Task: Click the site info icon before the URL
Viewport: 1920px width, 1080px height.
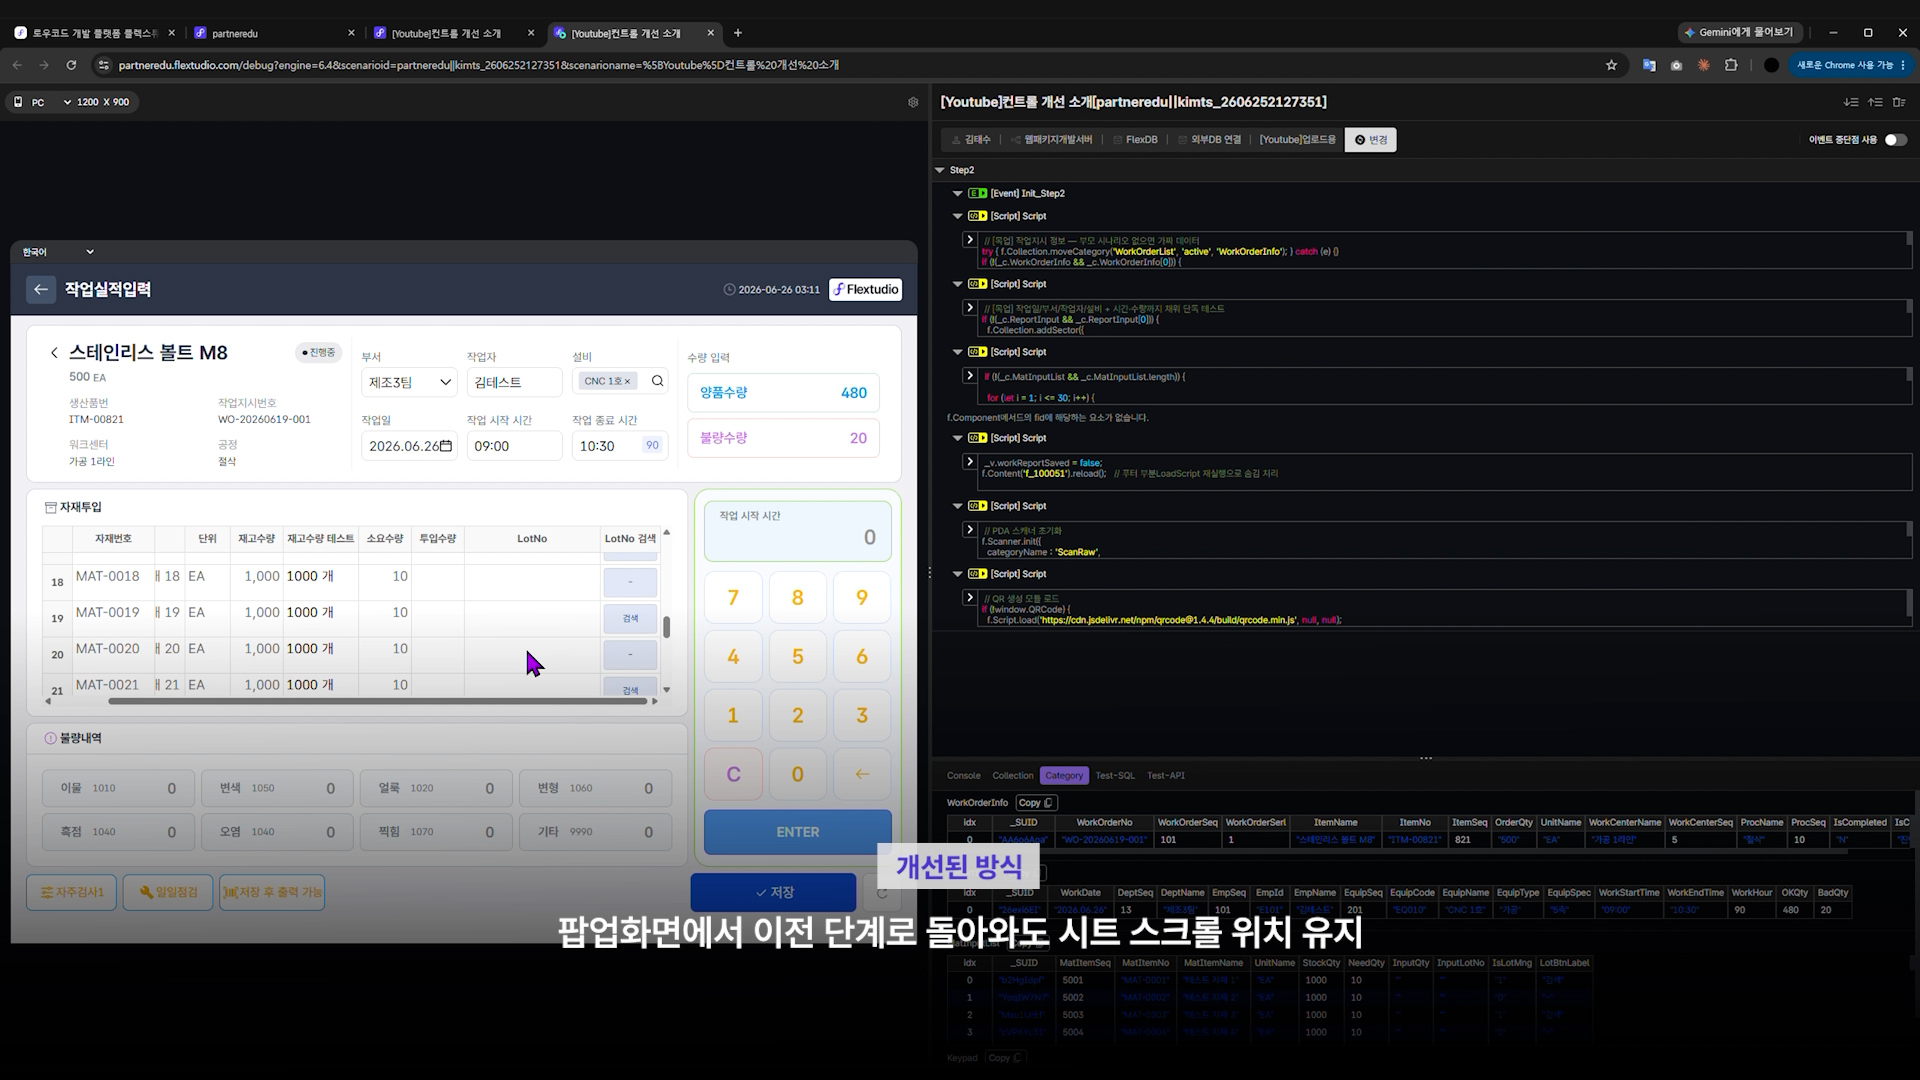Action: (102, 65)
